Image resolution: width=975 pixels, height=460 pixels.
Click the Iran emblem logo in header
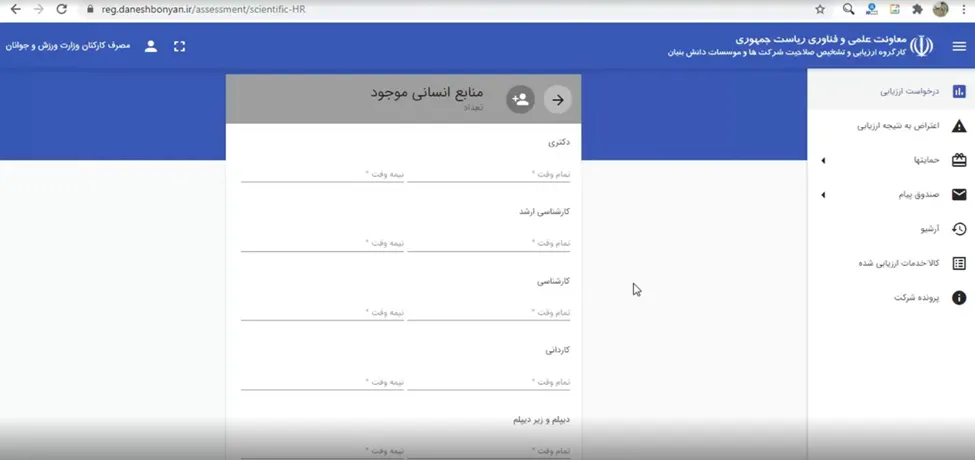(922, 46)
